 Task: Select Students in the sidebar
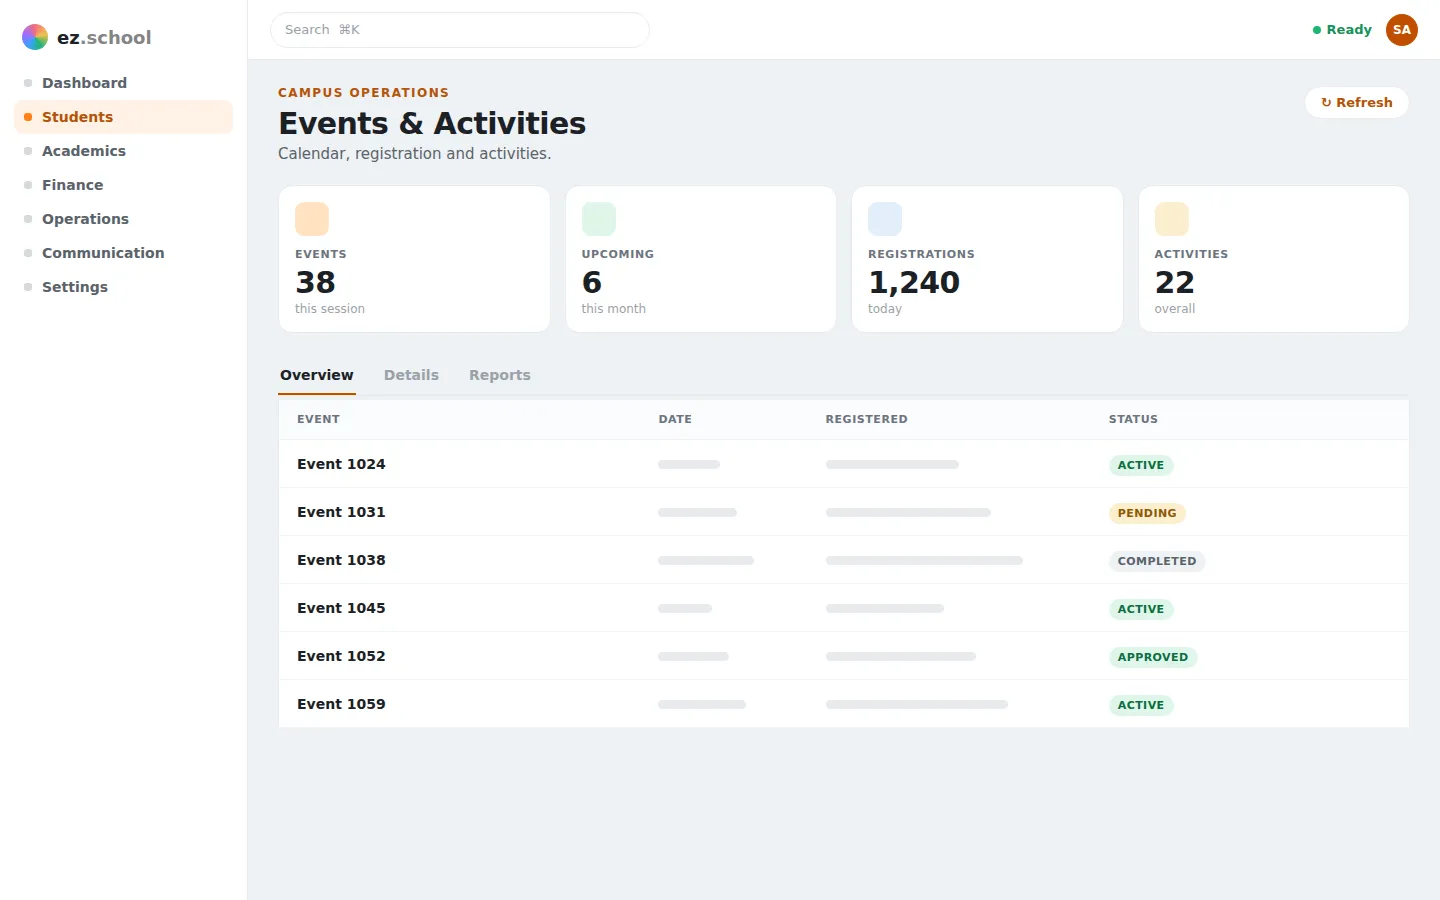click(x=124, y=117)
